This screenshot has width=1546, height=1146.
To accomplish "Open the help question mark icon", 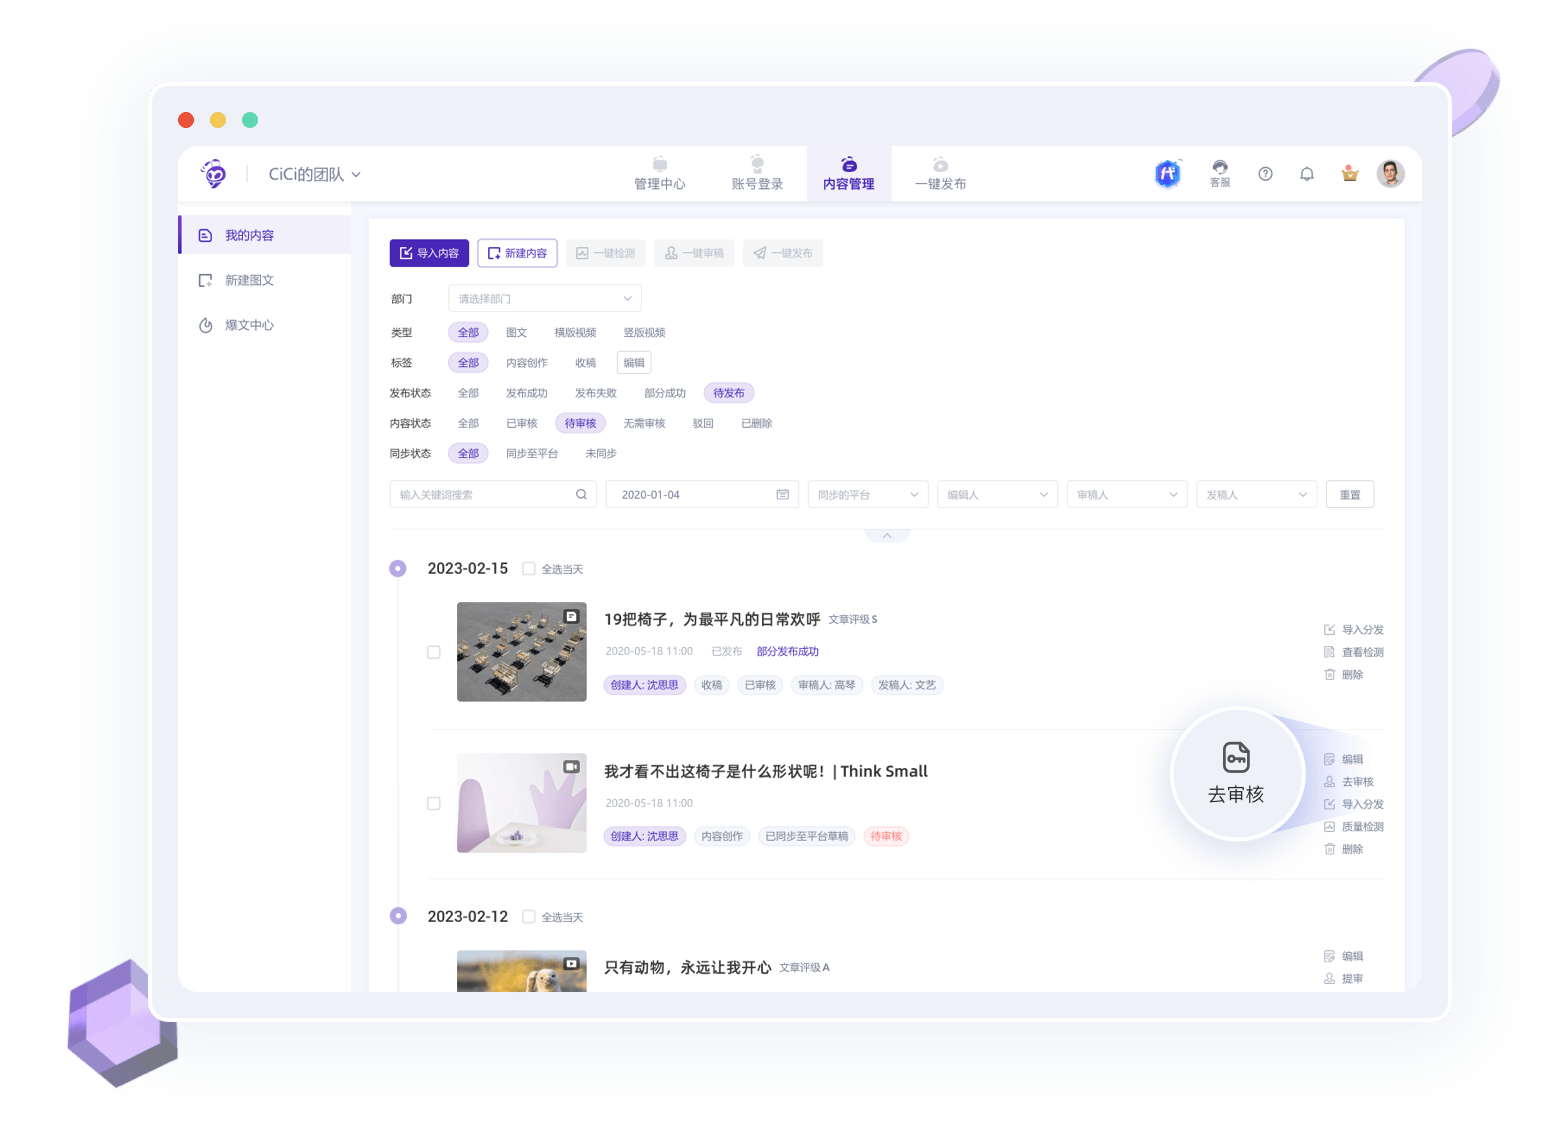I will tap(1265, 173).
